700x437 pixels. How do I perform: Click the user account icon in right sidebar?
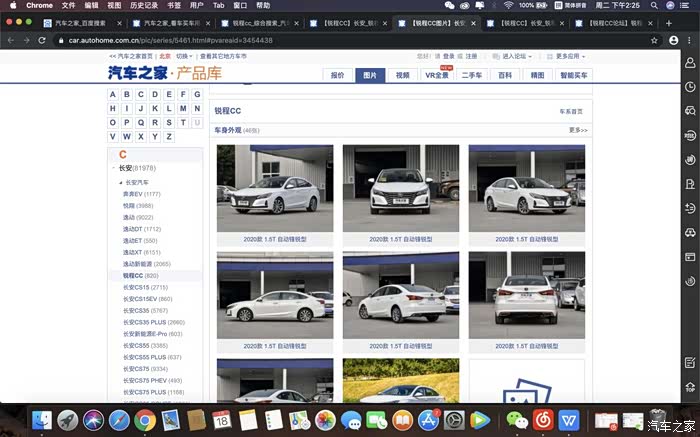point(690,63)
